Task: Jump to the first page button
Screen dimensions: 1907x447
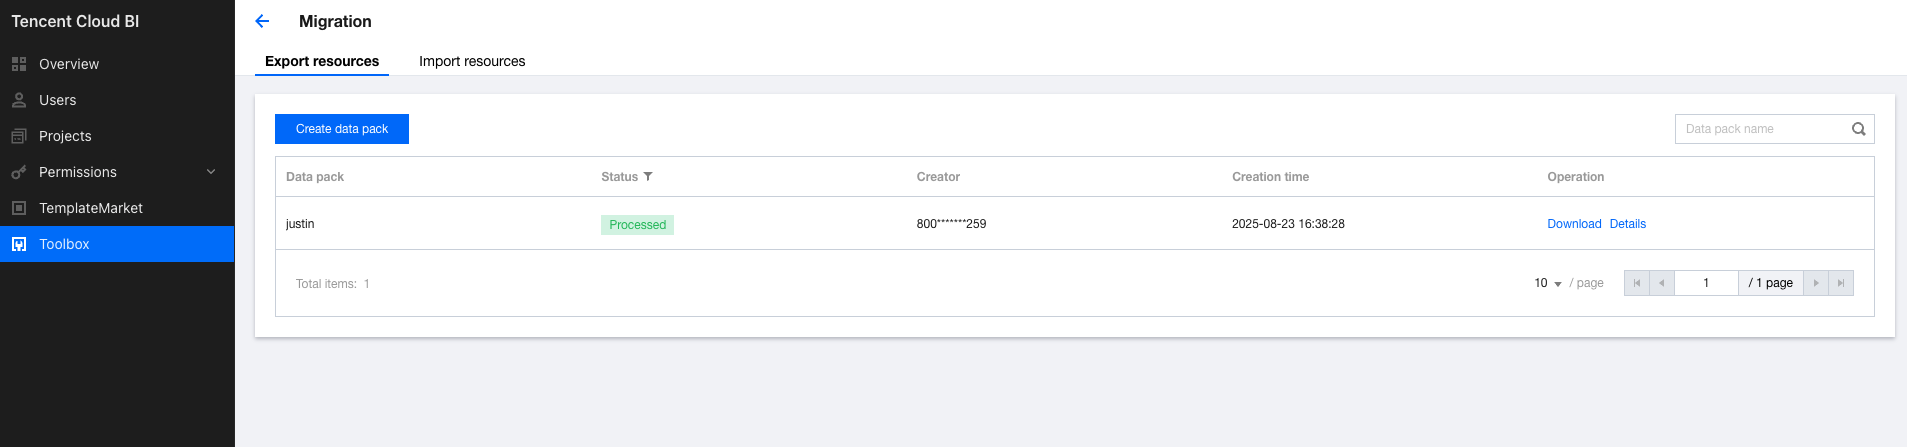Action: click(x=1637, y=283)
